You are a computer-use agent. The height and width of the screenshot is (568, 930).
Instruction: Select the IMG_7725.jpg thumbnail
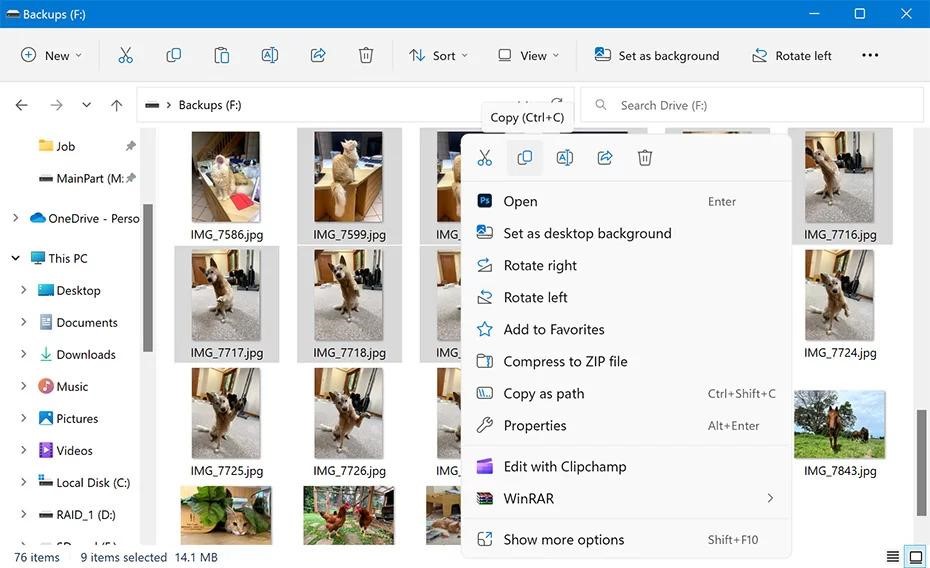(226, 413)
